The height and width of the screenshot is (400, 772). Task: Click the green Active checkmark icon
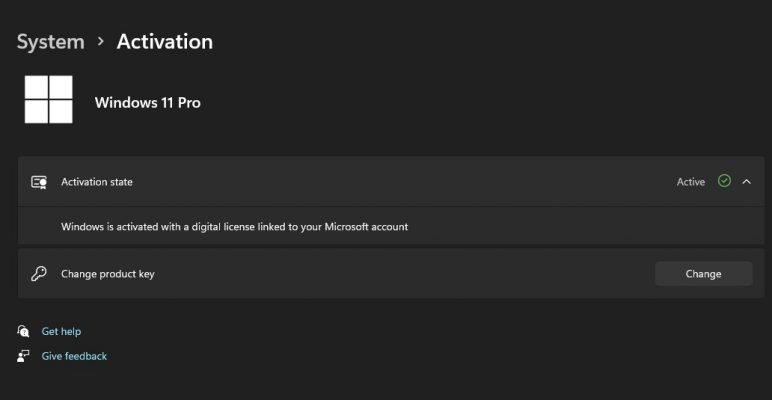(x=724, y=181)
